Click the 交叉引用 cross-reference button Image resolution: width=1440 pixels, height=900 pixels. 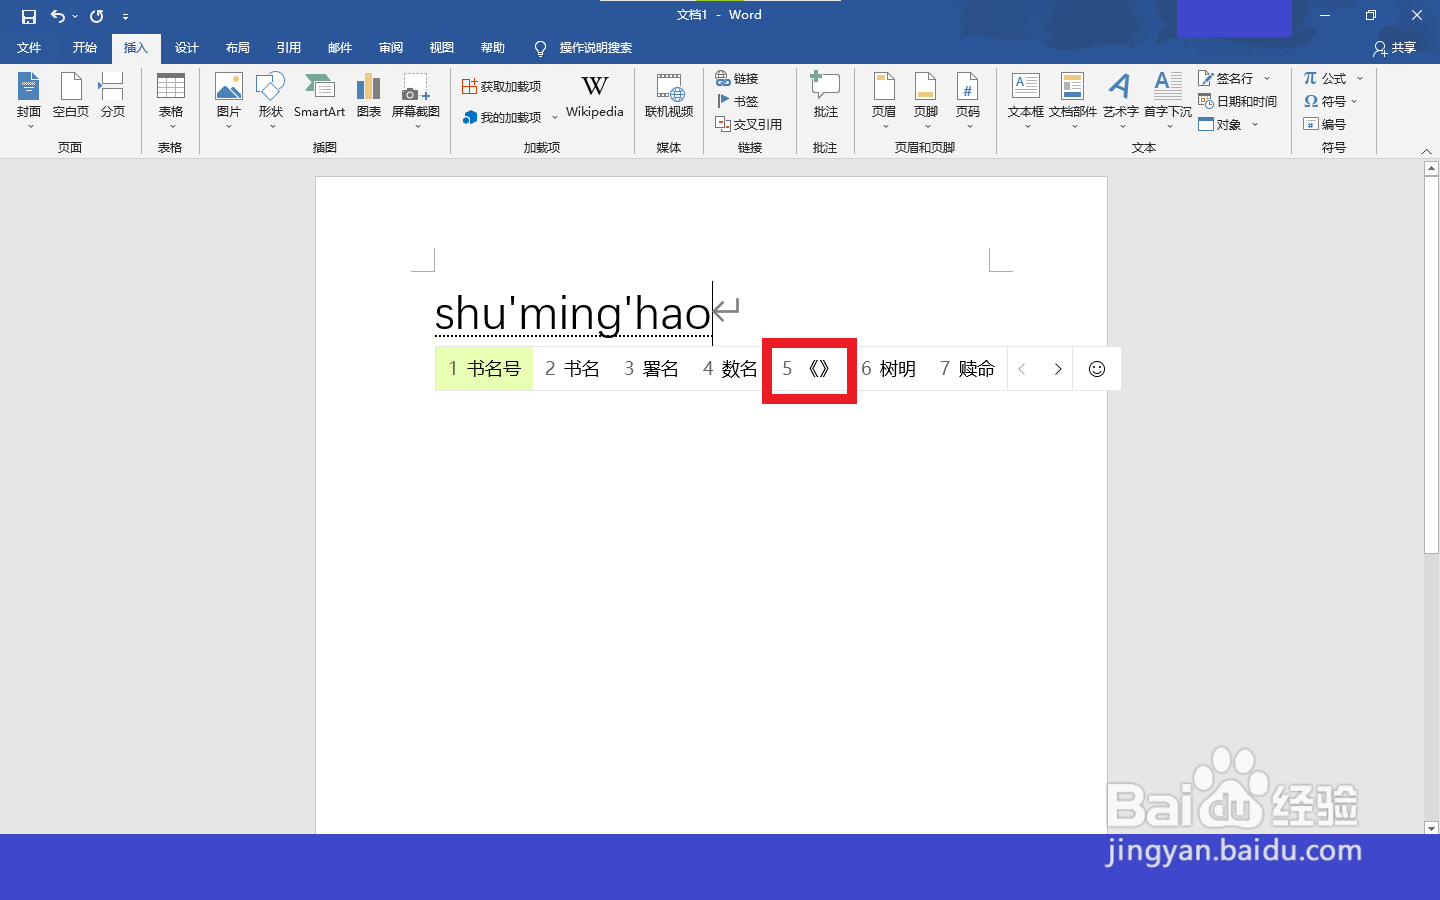point(749,124)
